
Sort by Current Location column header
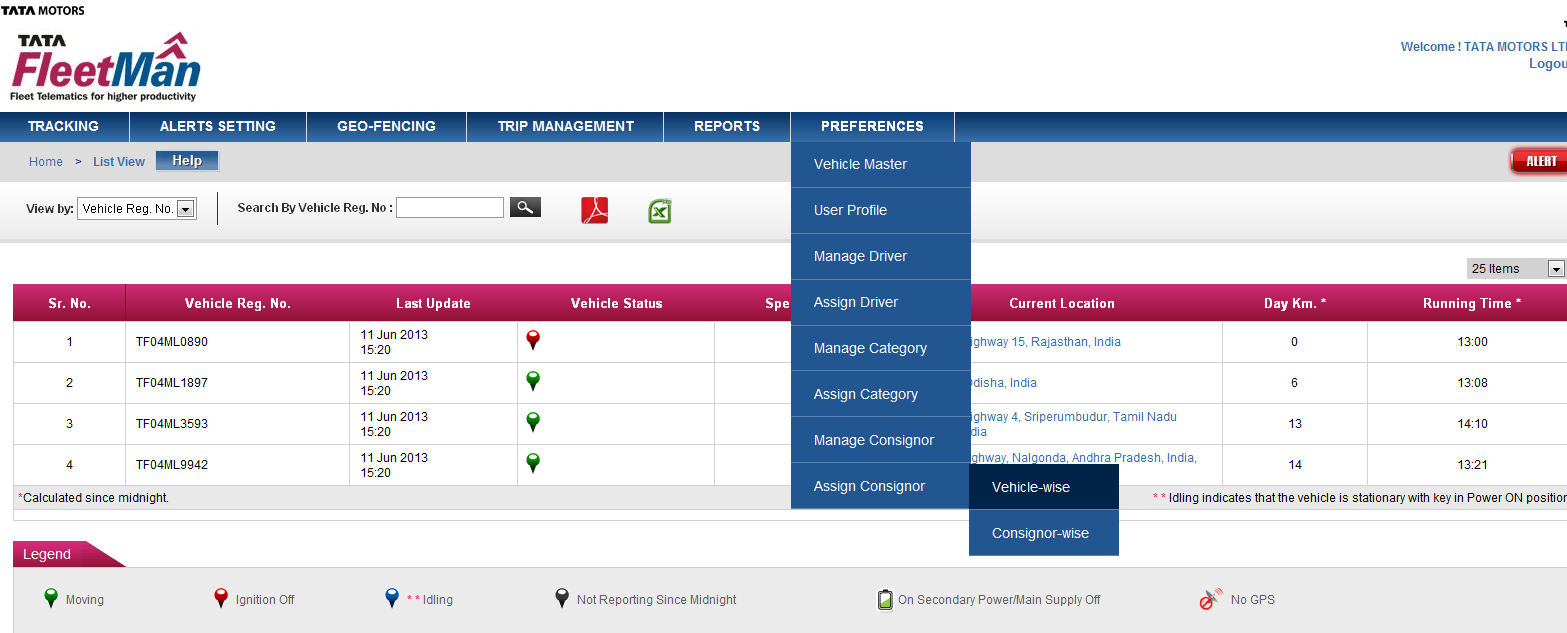(1061, 303)
